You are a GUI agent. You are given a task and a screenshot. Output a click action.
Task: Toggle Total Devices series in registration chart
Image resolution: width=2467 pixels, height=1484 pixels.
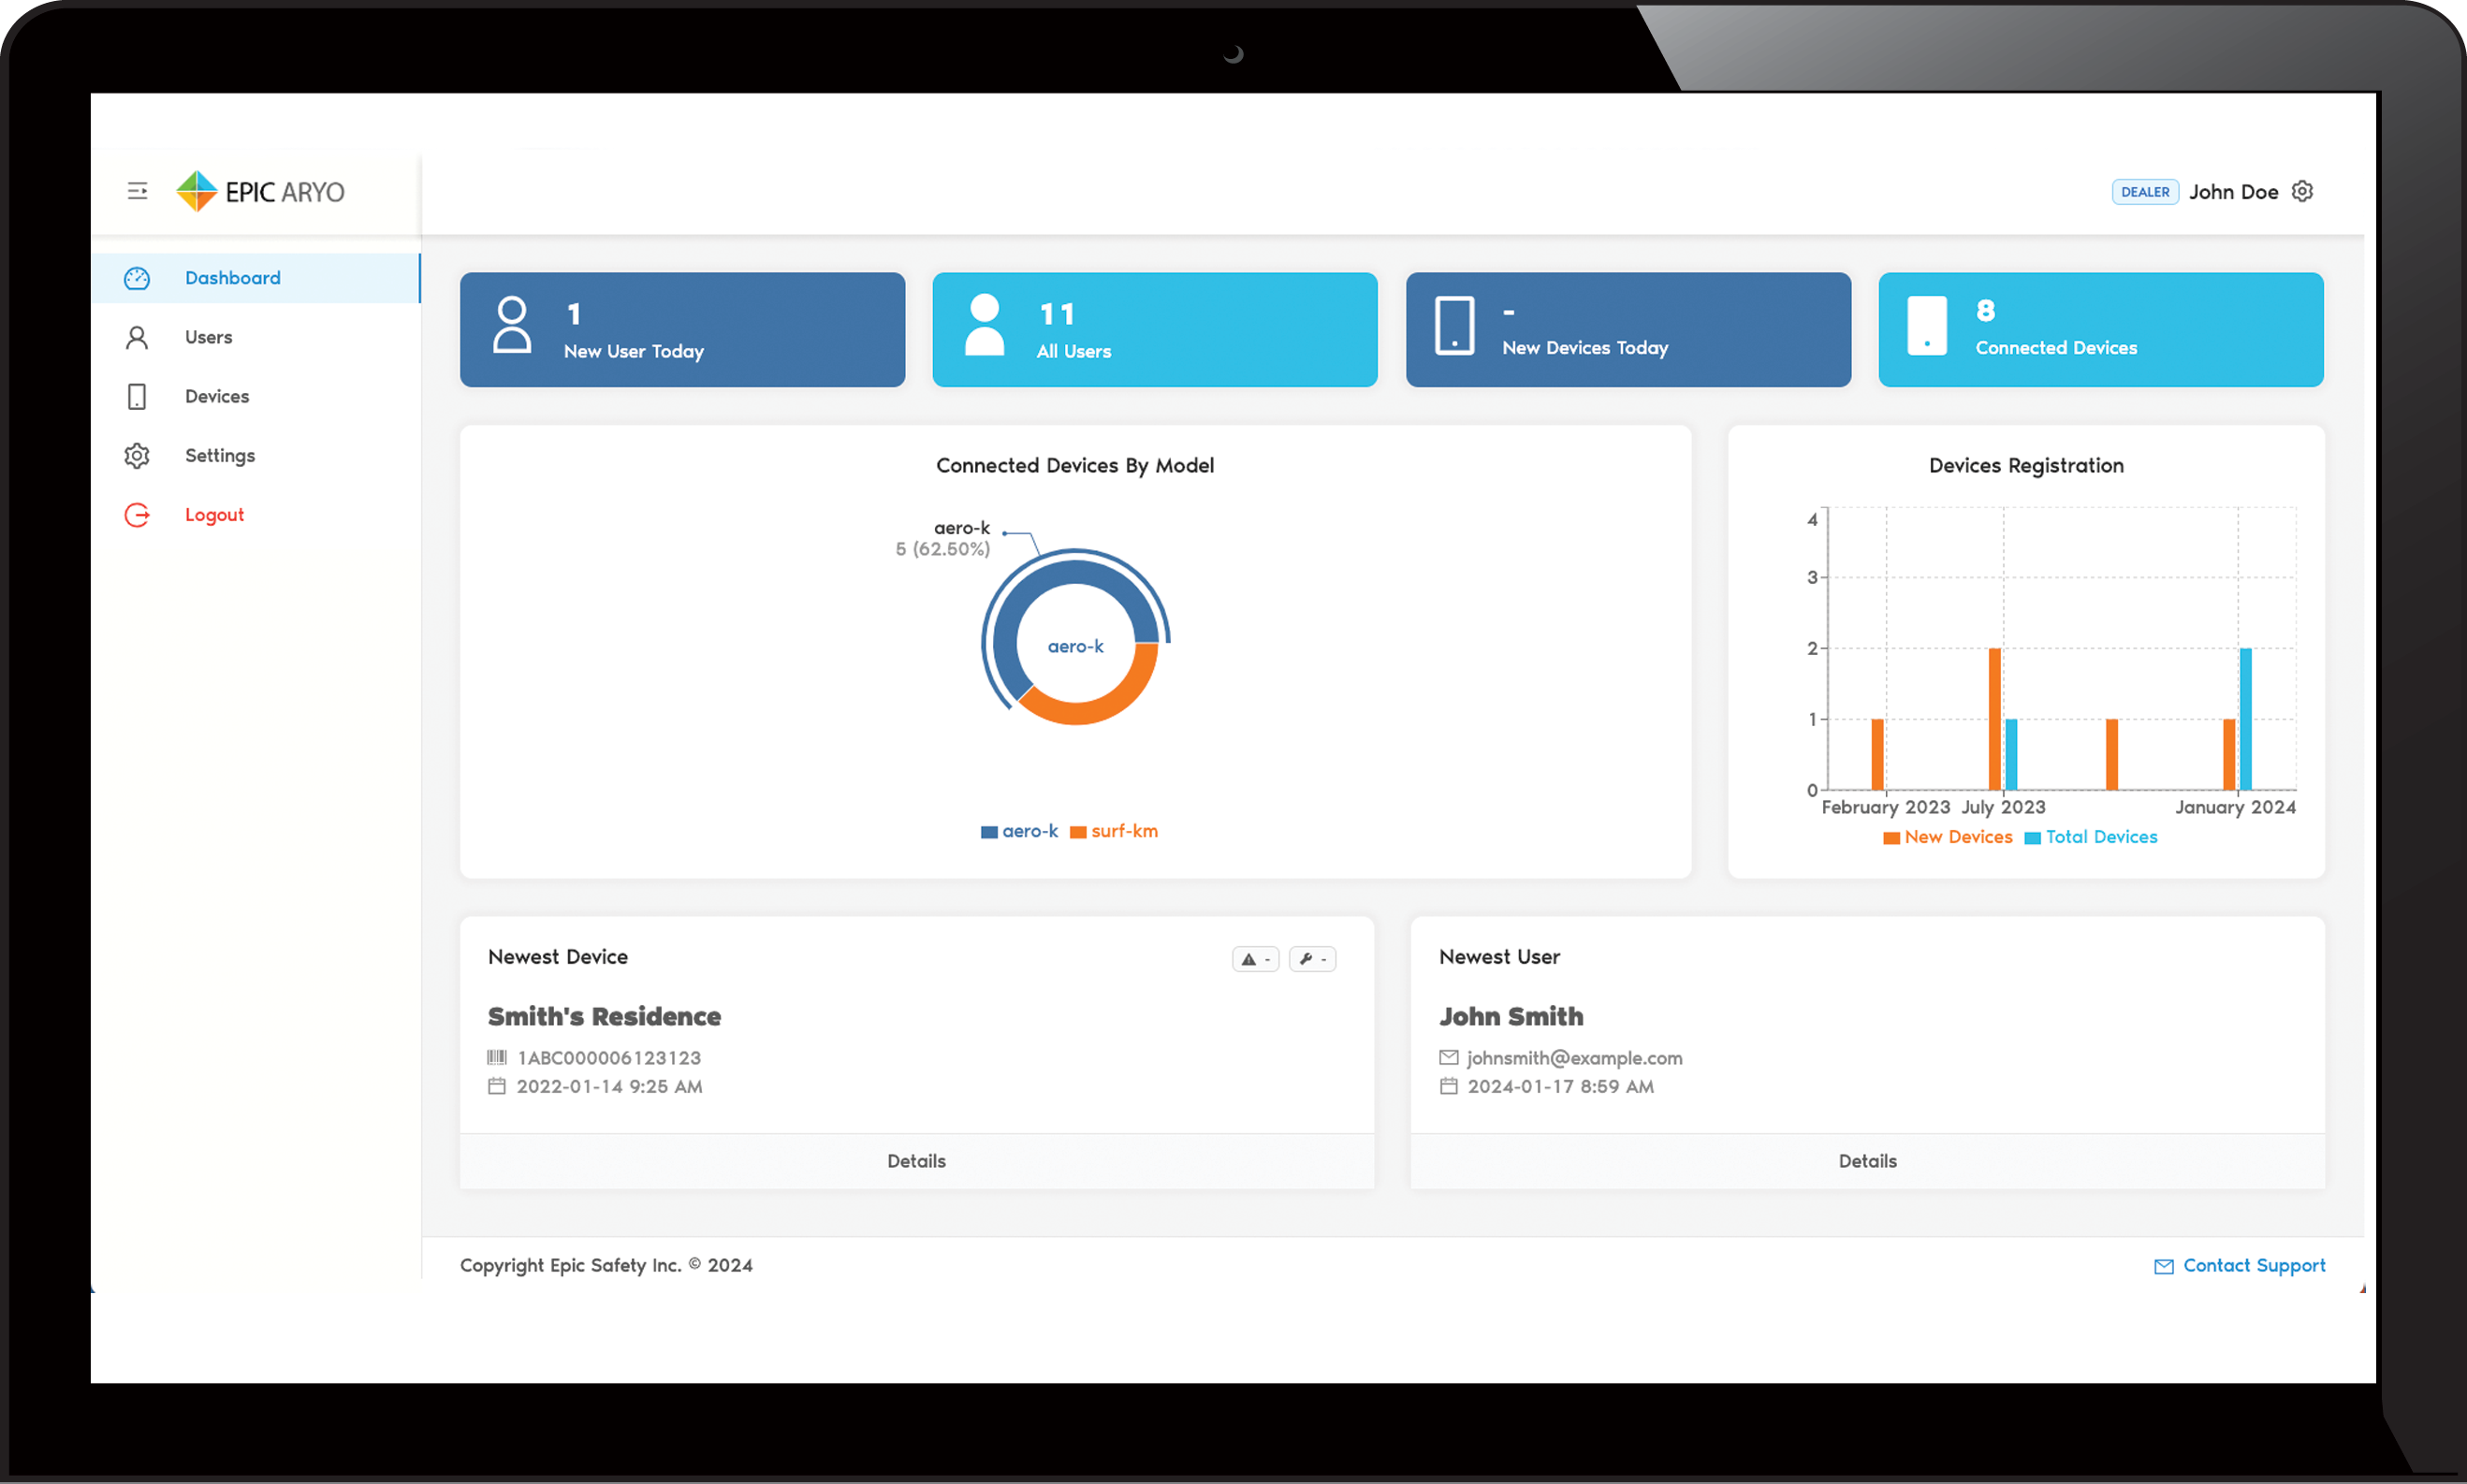[x=2090, y=837]
